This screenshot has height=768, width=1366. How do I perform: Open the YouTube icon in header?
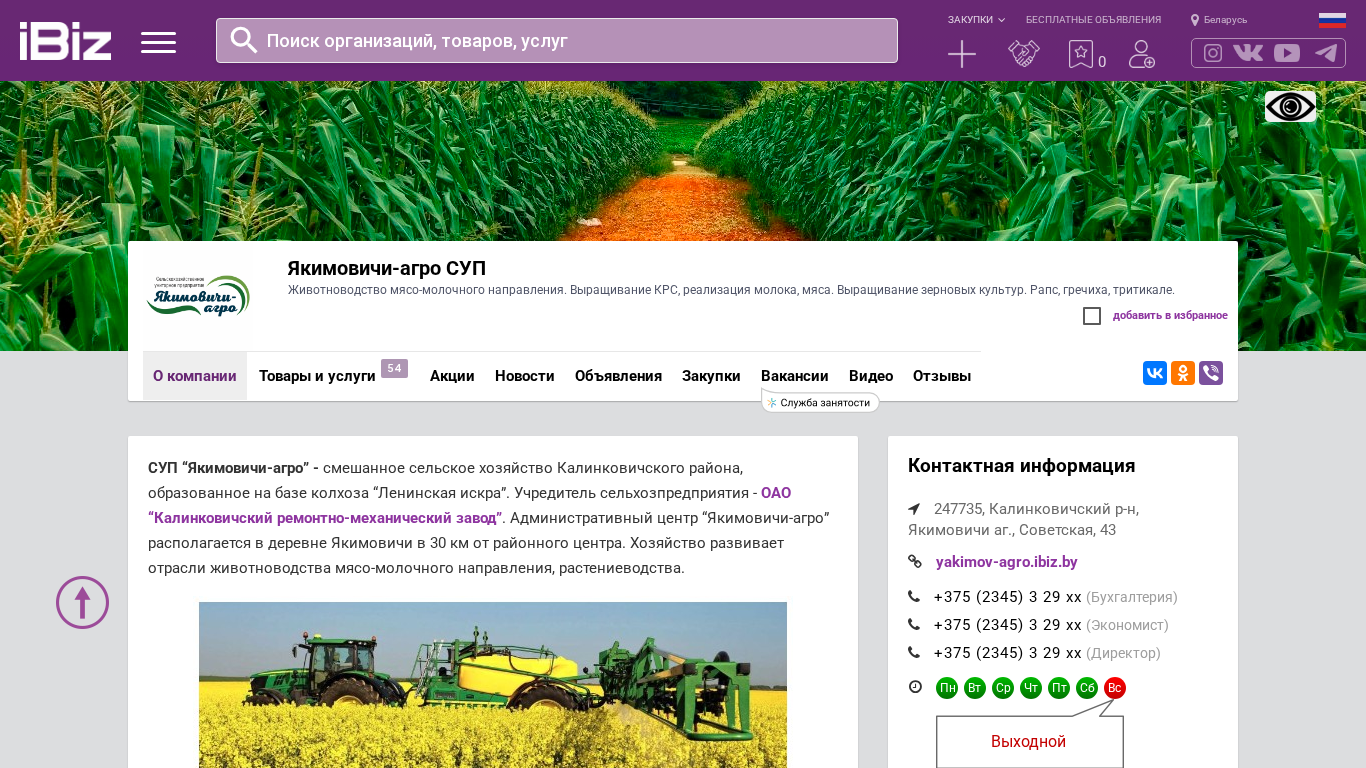point(1287,53)
